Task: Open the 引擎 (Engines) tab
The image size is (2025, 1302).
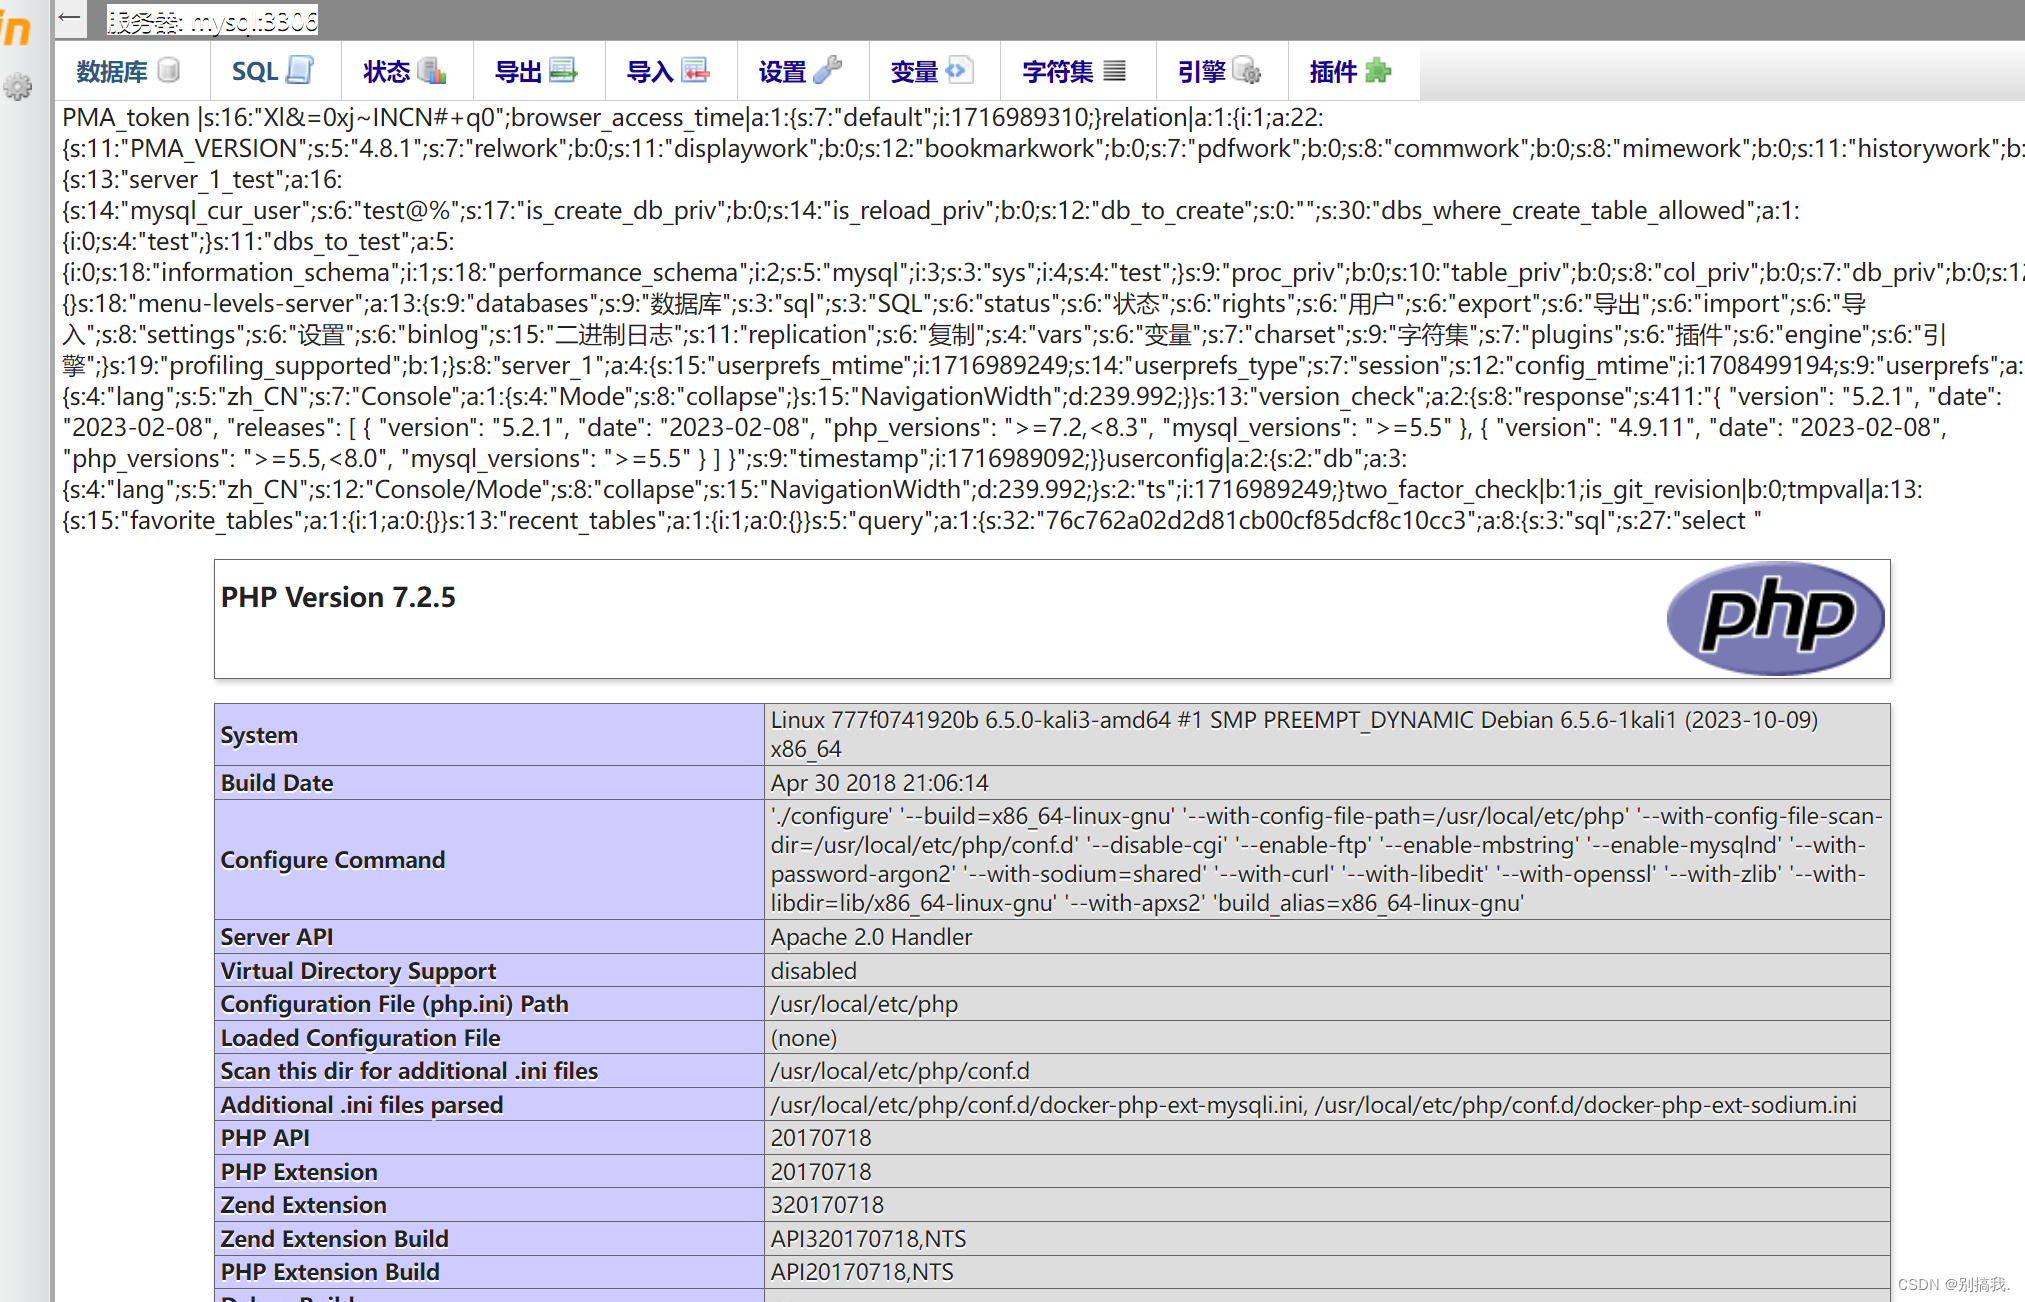Action: [x=1220, y=71]
